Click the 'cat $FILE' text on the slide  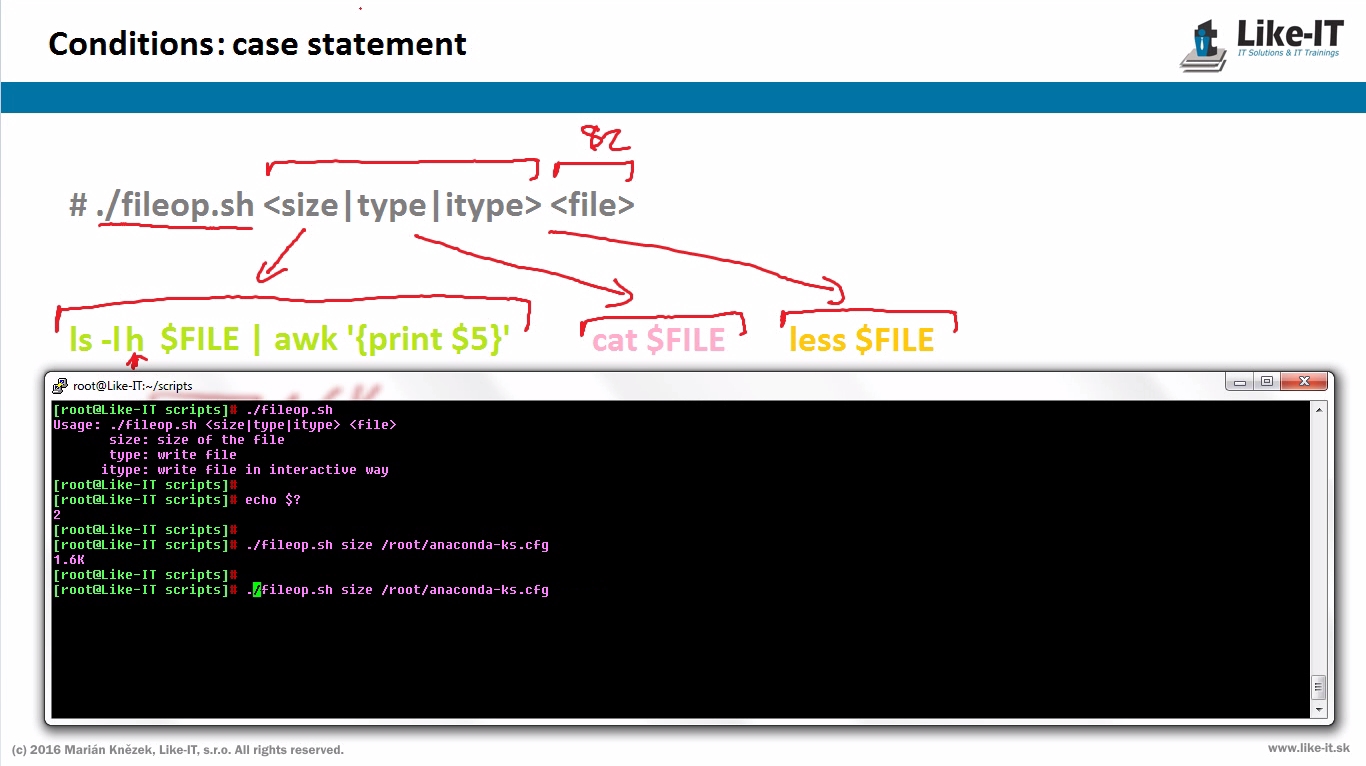tap(659, 340)
